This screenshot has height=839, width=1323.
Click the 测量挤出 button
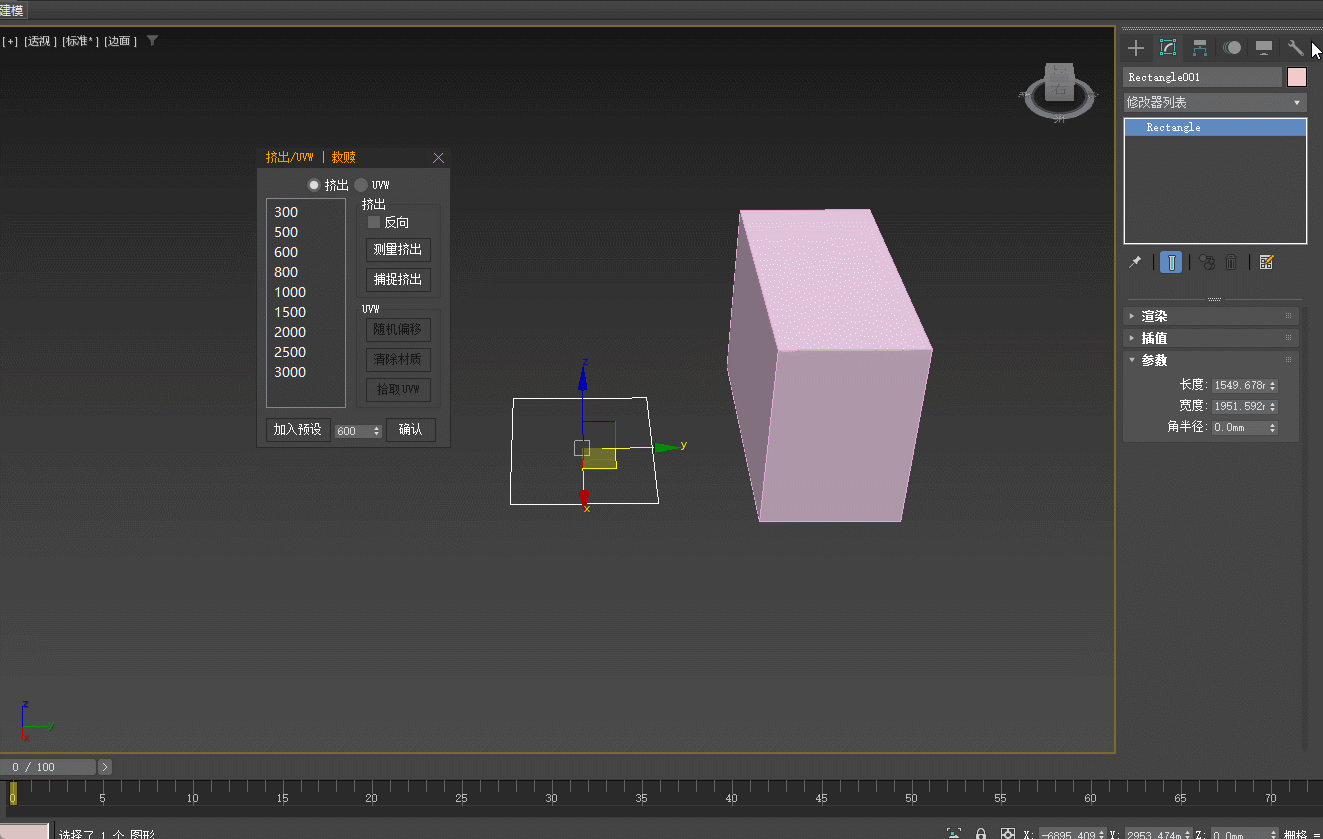click(x=398, y=249)
